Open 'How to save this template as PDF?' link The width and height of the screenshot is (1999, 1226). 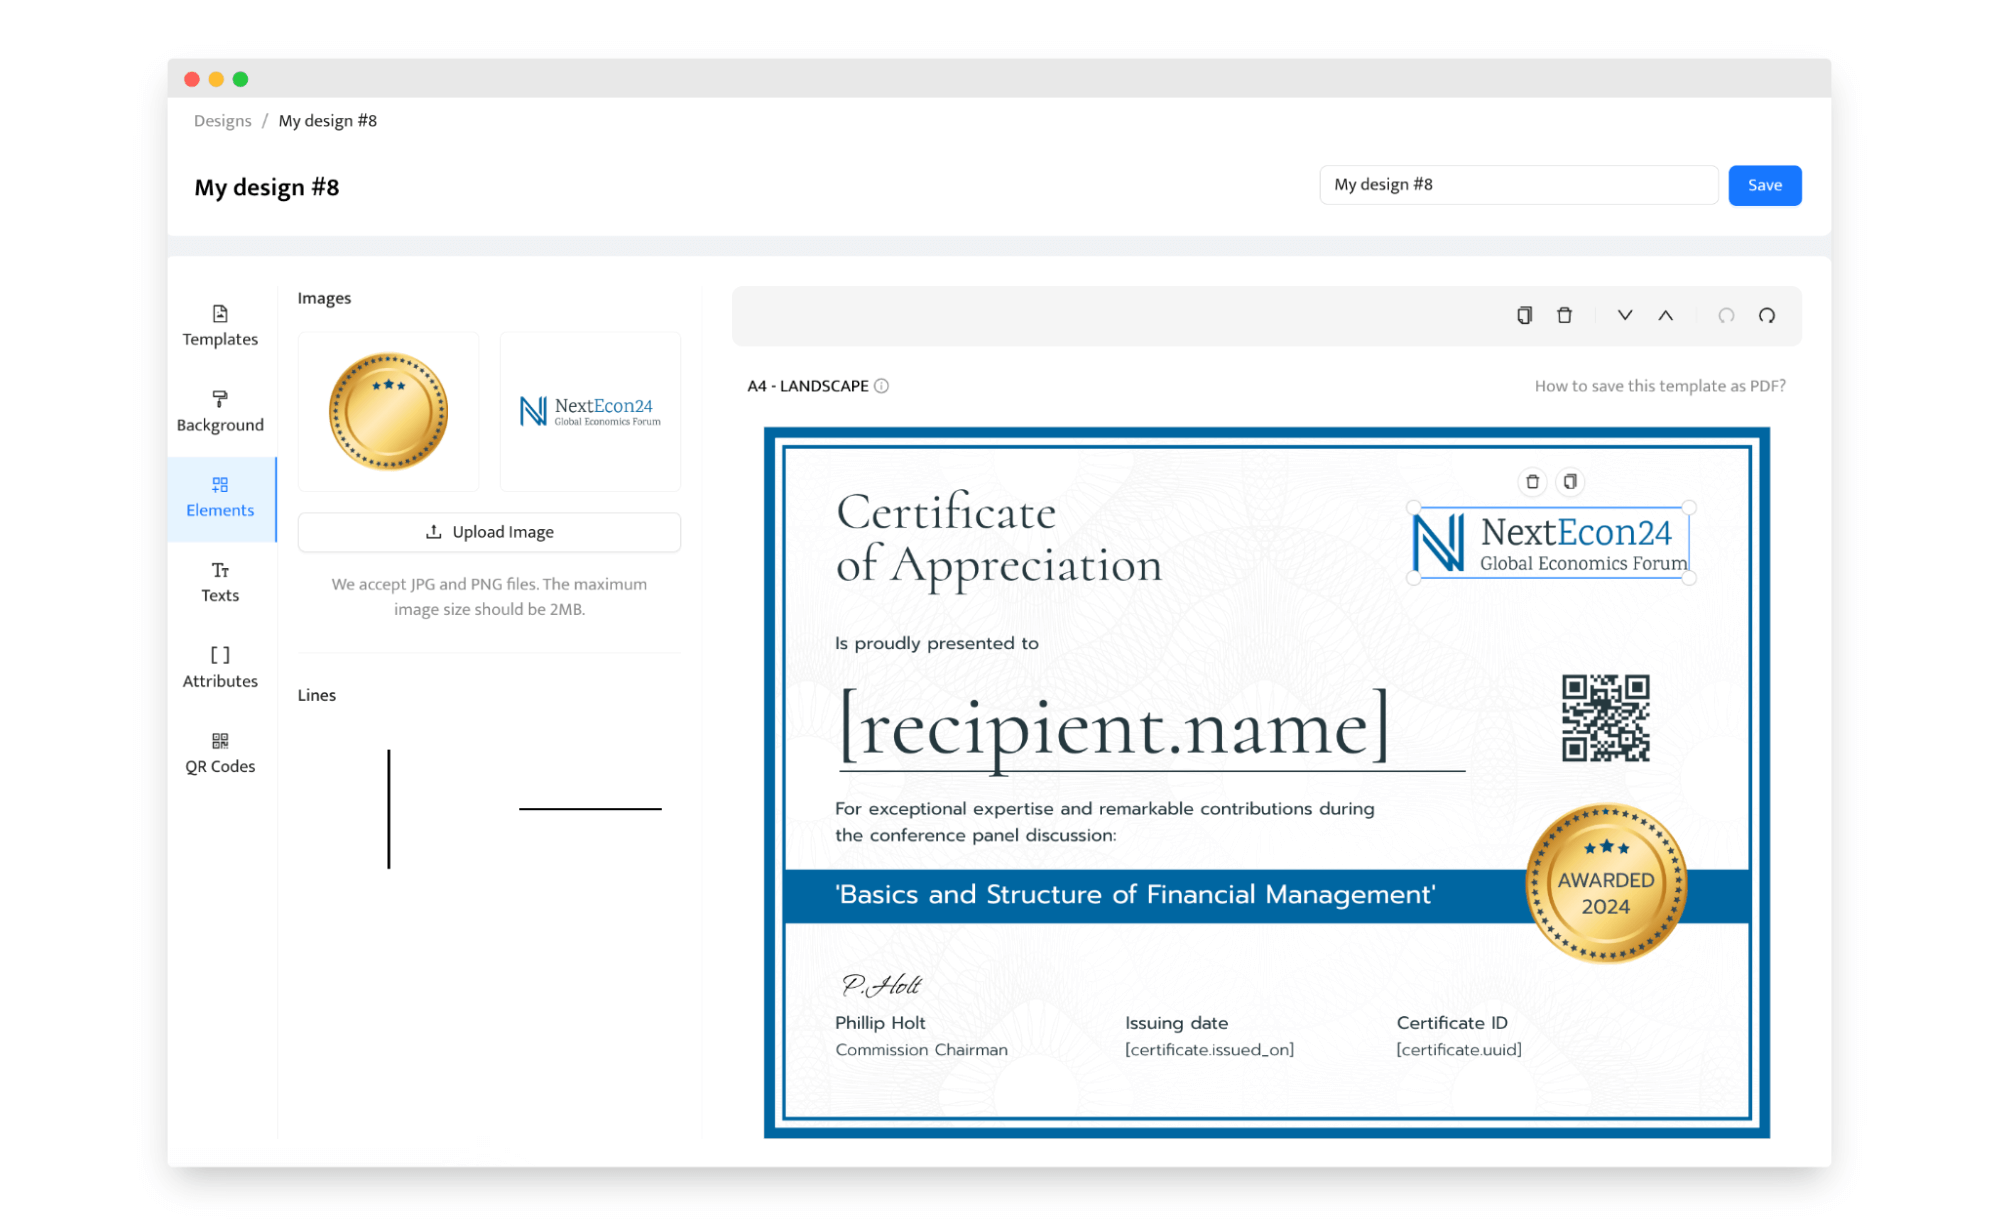1660,386
